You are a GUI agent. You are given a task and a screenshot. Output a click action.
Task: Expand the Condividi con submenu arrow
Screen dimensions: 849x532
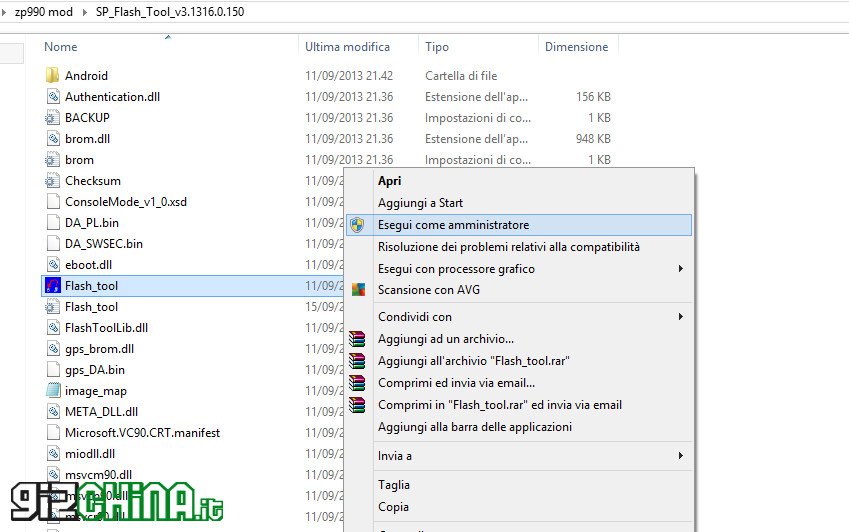pos(680,317)
